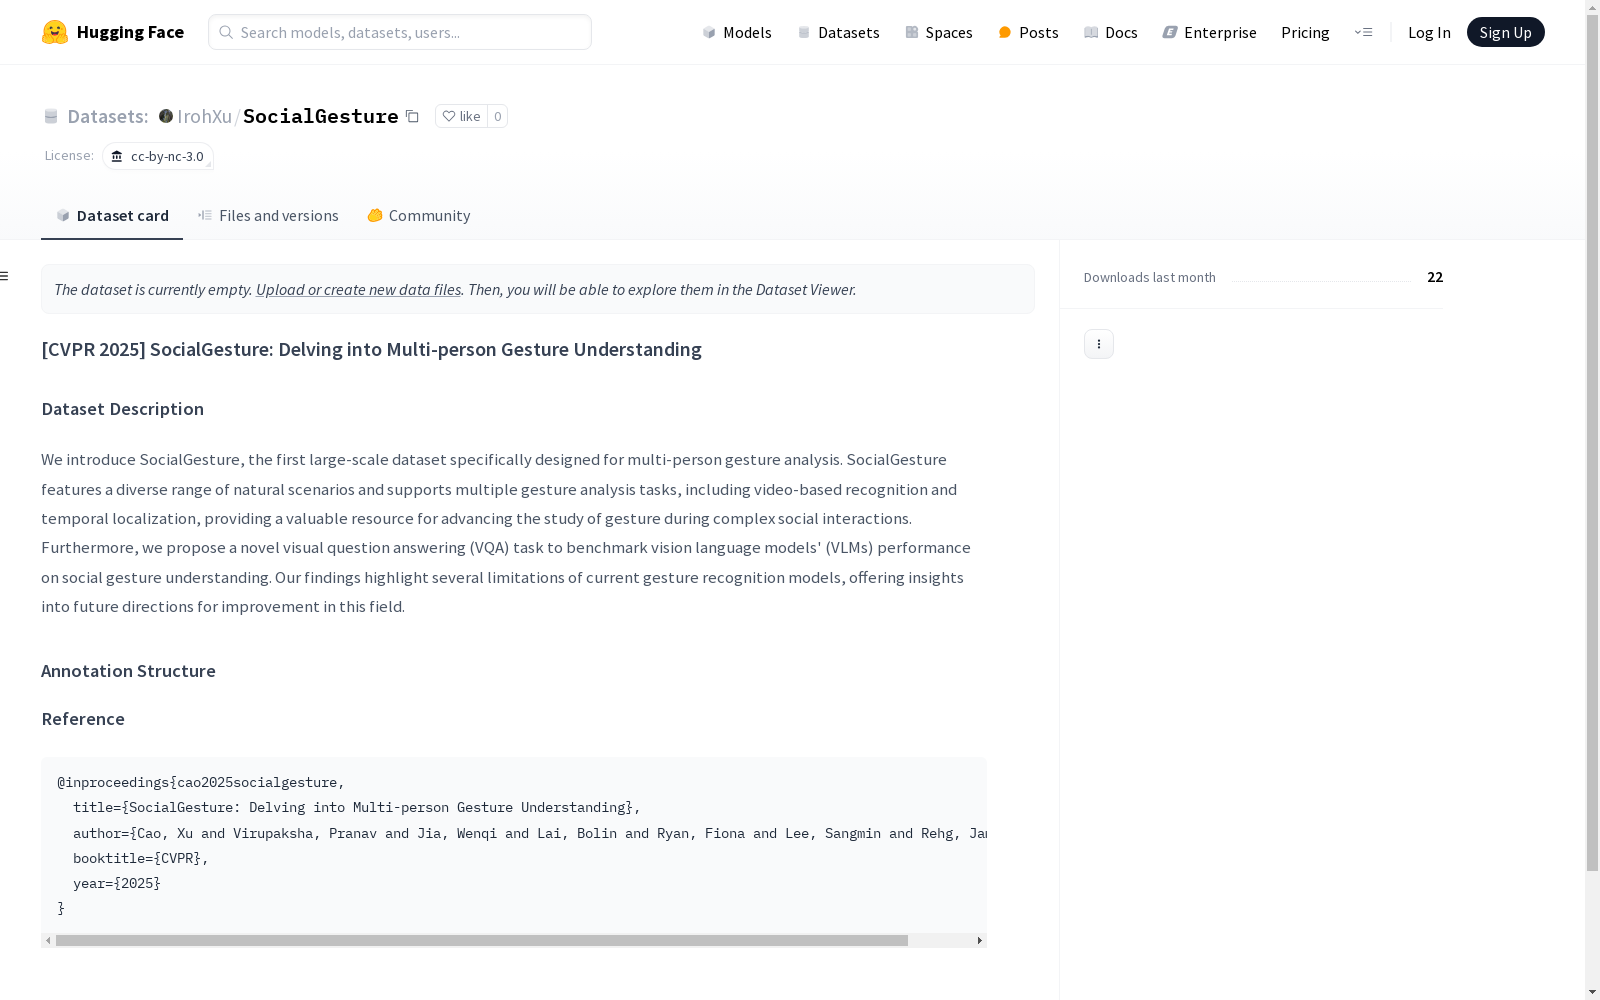
Task: Click the code block horizontal scrollbar thumb
Action: [x=482, y=940]
